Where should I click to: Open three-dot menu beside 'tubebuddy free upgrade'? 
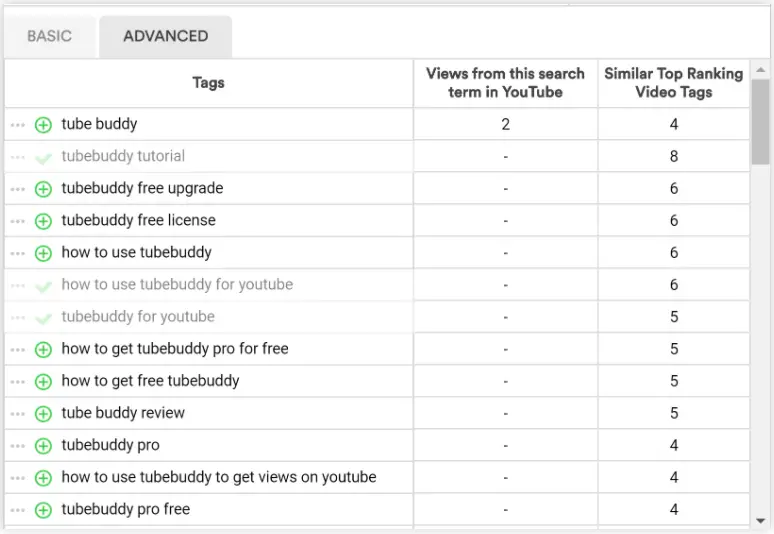[18, 189]
